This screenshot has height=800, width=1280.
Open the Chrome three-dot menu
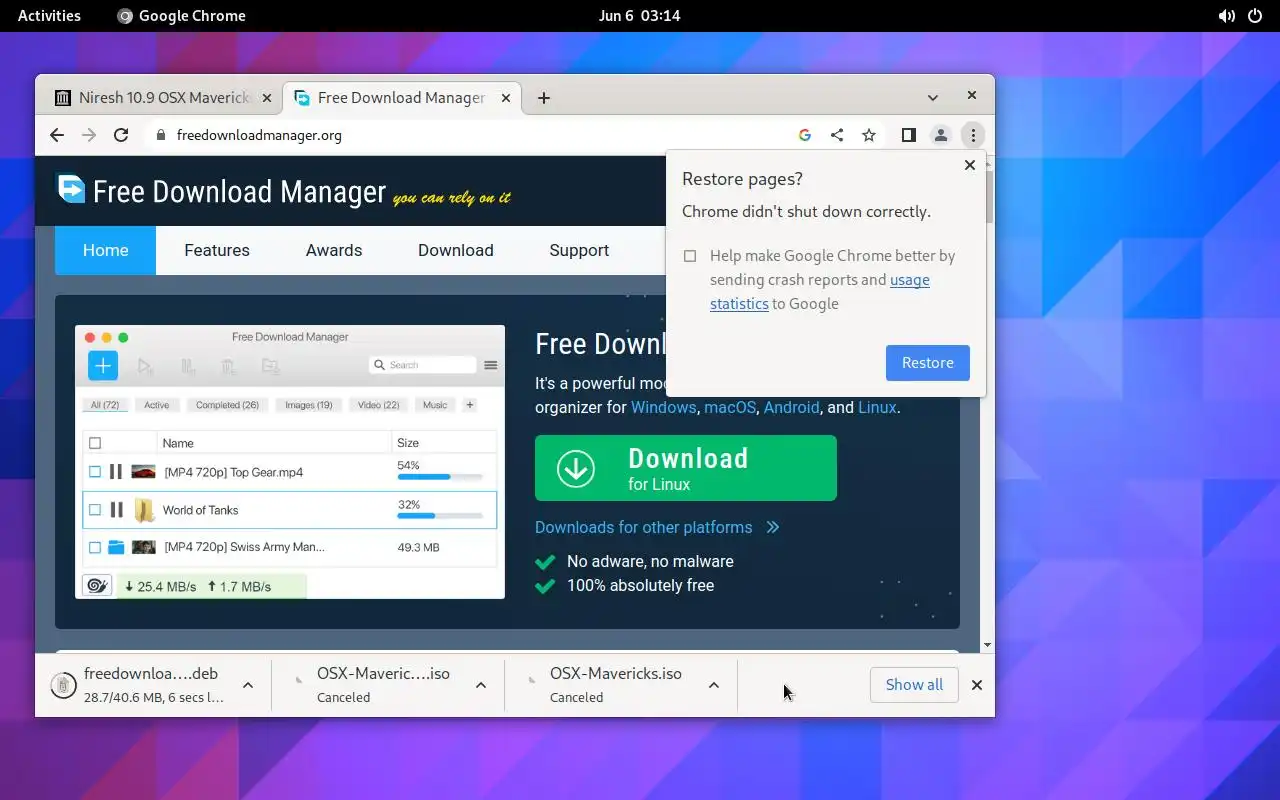pyautogui.click(x=973, y=135)
